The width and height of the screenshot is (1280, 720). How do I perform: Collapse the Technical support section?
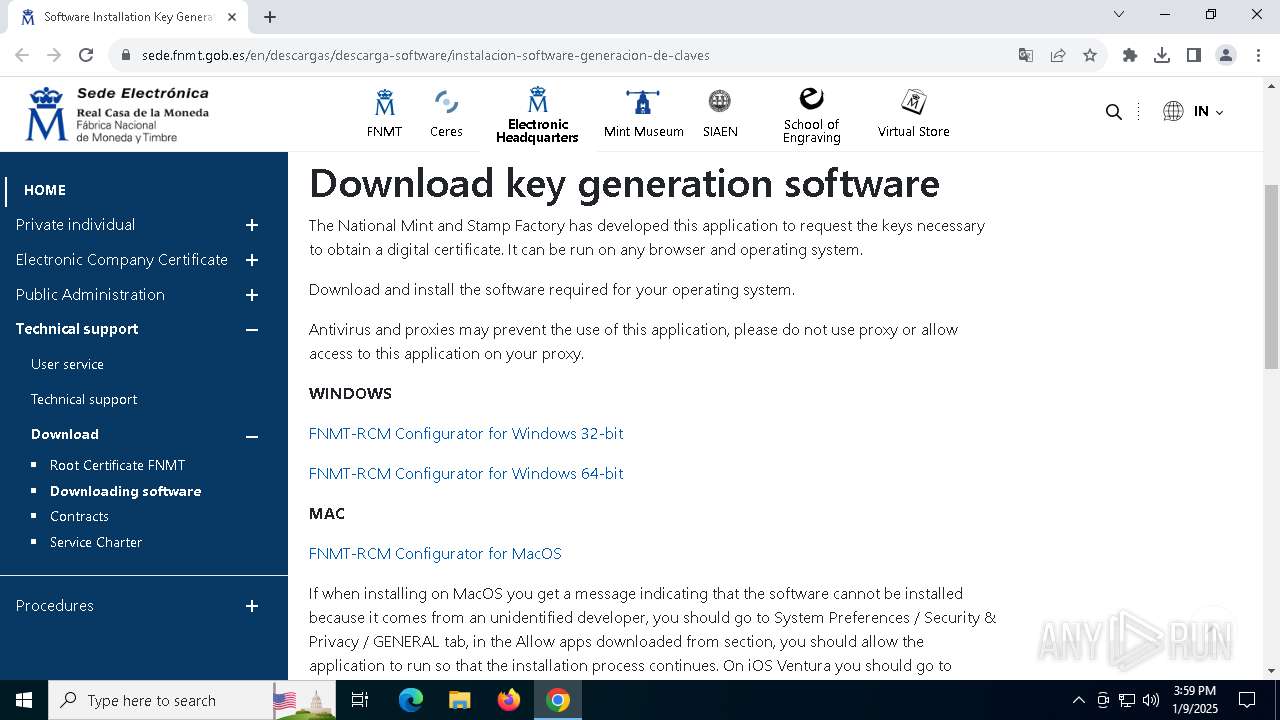click(252, 329)
